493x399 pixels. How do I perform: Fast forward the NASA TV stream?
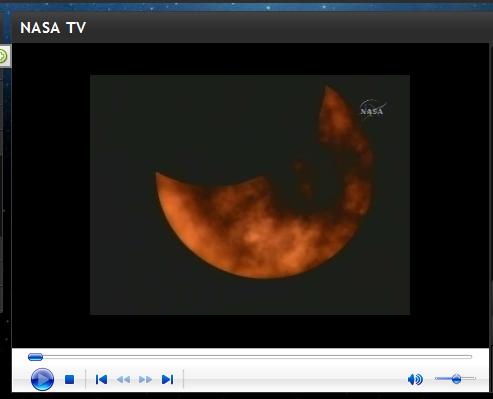point(145,379)
